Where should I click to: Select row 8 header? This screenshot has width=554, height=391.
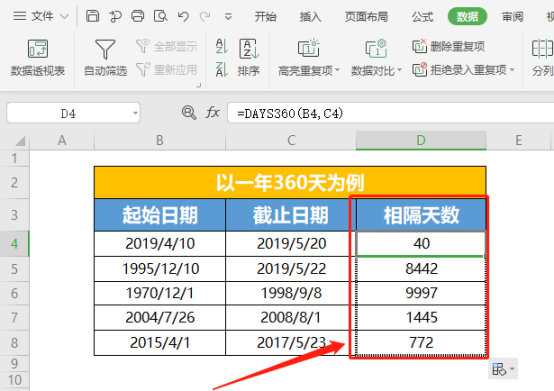click(14, 343)
